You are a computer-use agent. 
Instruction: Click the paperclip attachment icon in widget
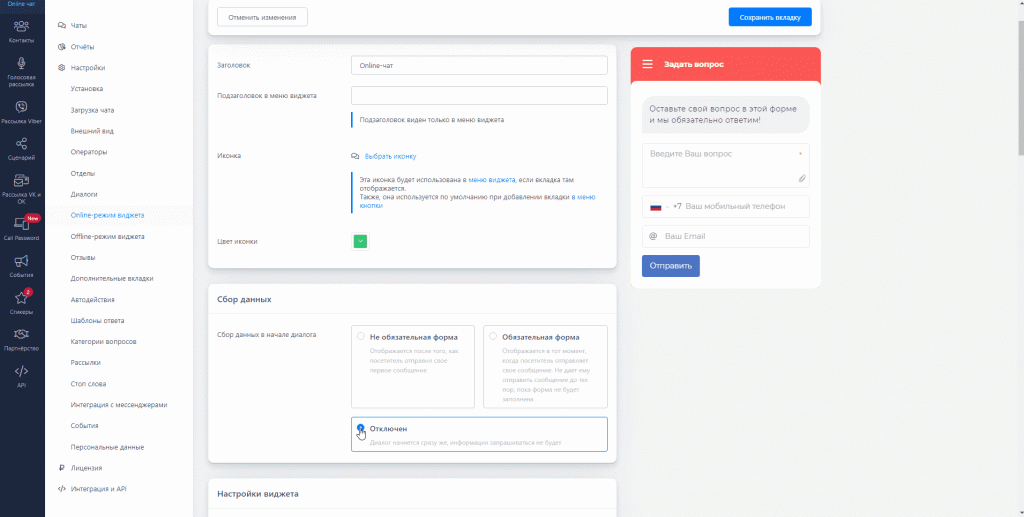pyautogui.click(x=801, y=178)
